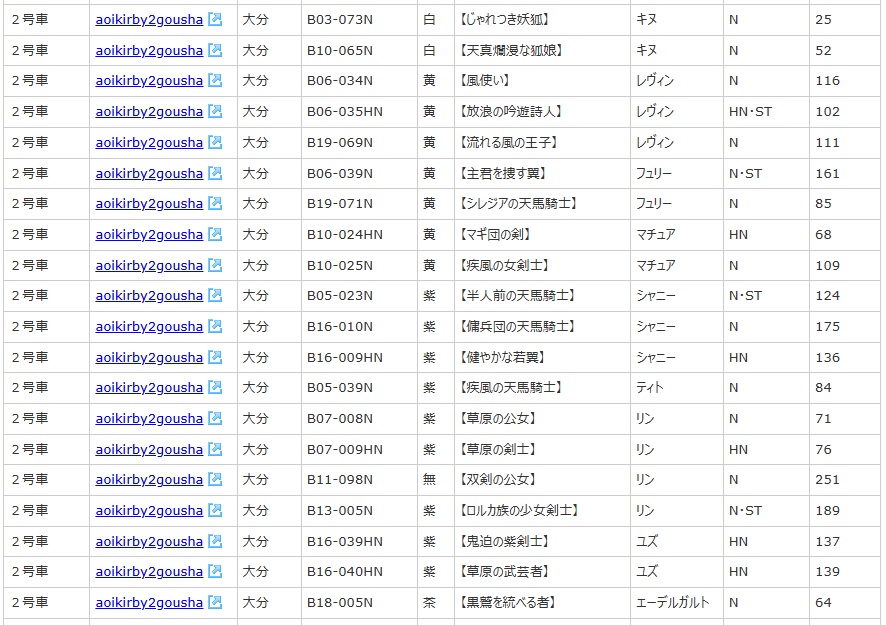Viewport: 886px width, 625px height.
Task: Follow the aoikirby2gousha link in the B10-025N row
Action: [149, 266]
